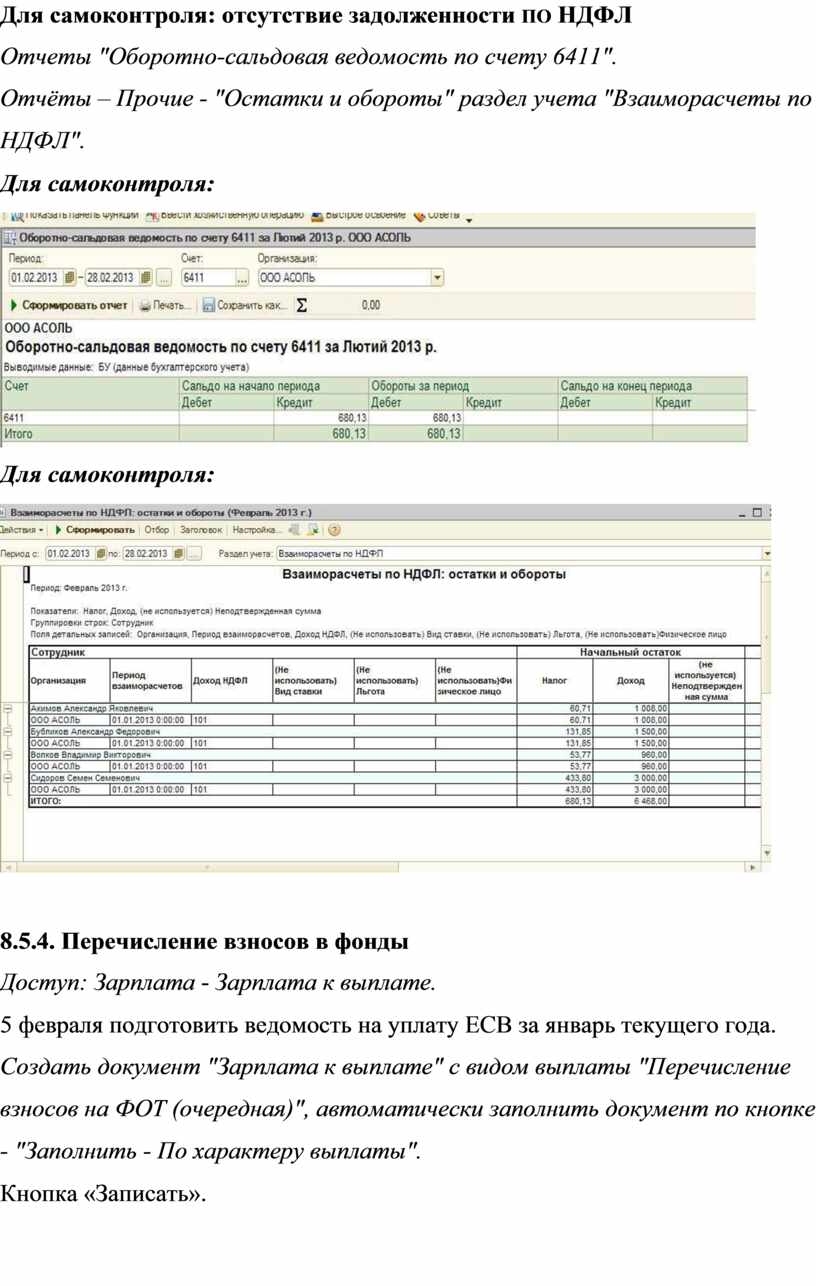Screen dimensions: 816x1286
Task: Click header Сальдо на начало периода
Action: (273, 386)
